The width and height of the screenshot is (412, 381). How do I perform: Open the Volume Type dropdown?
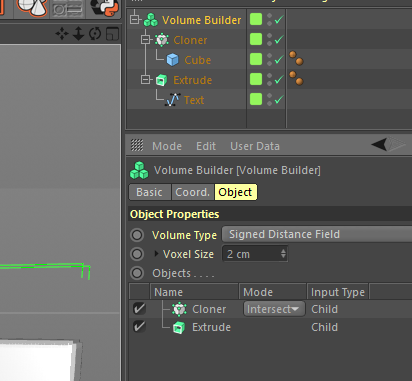point(317,234)
